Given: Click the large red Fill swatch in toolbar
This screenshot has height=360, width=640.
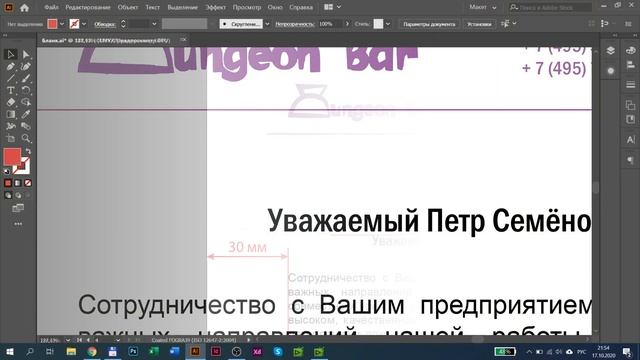Looking at the screenshot, I should (x=12, y=157).
